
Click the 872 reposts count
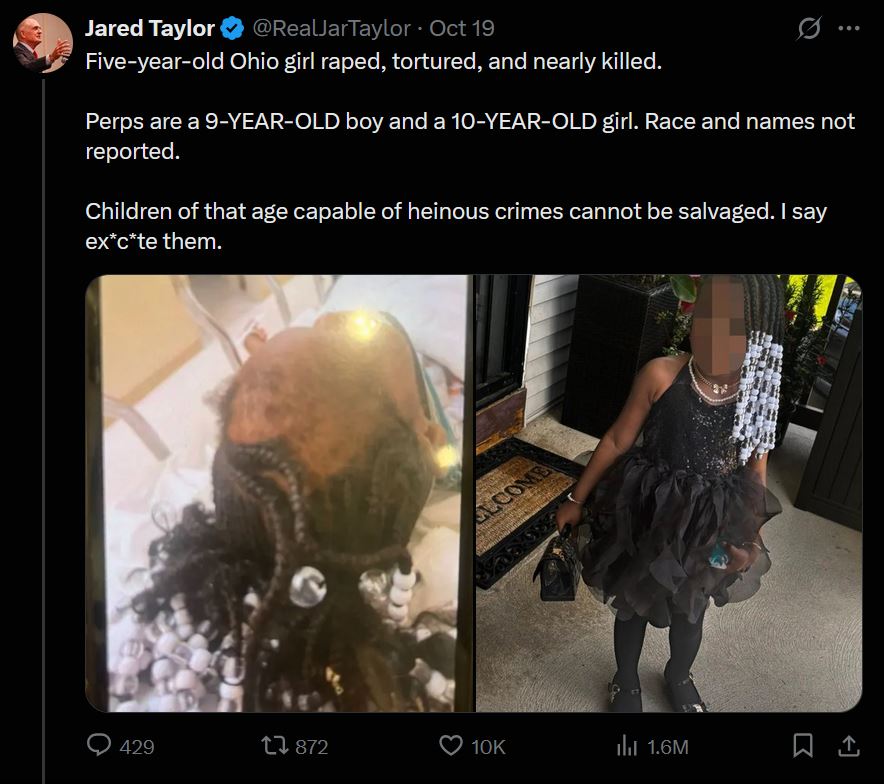click(x=312, y=747)
